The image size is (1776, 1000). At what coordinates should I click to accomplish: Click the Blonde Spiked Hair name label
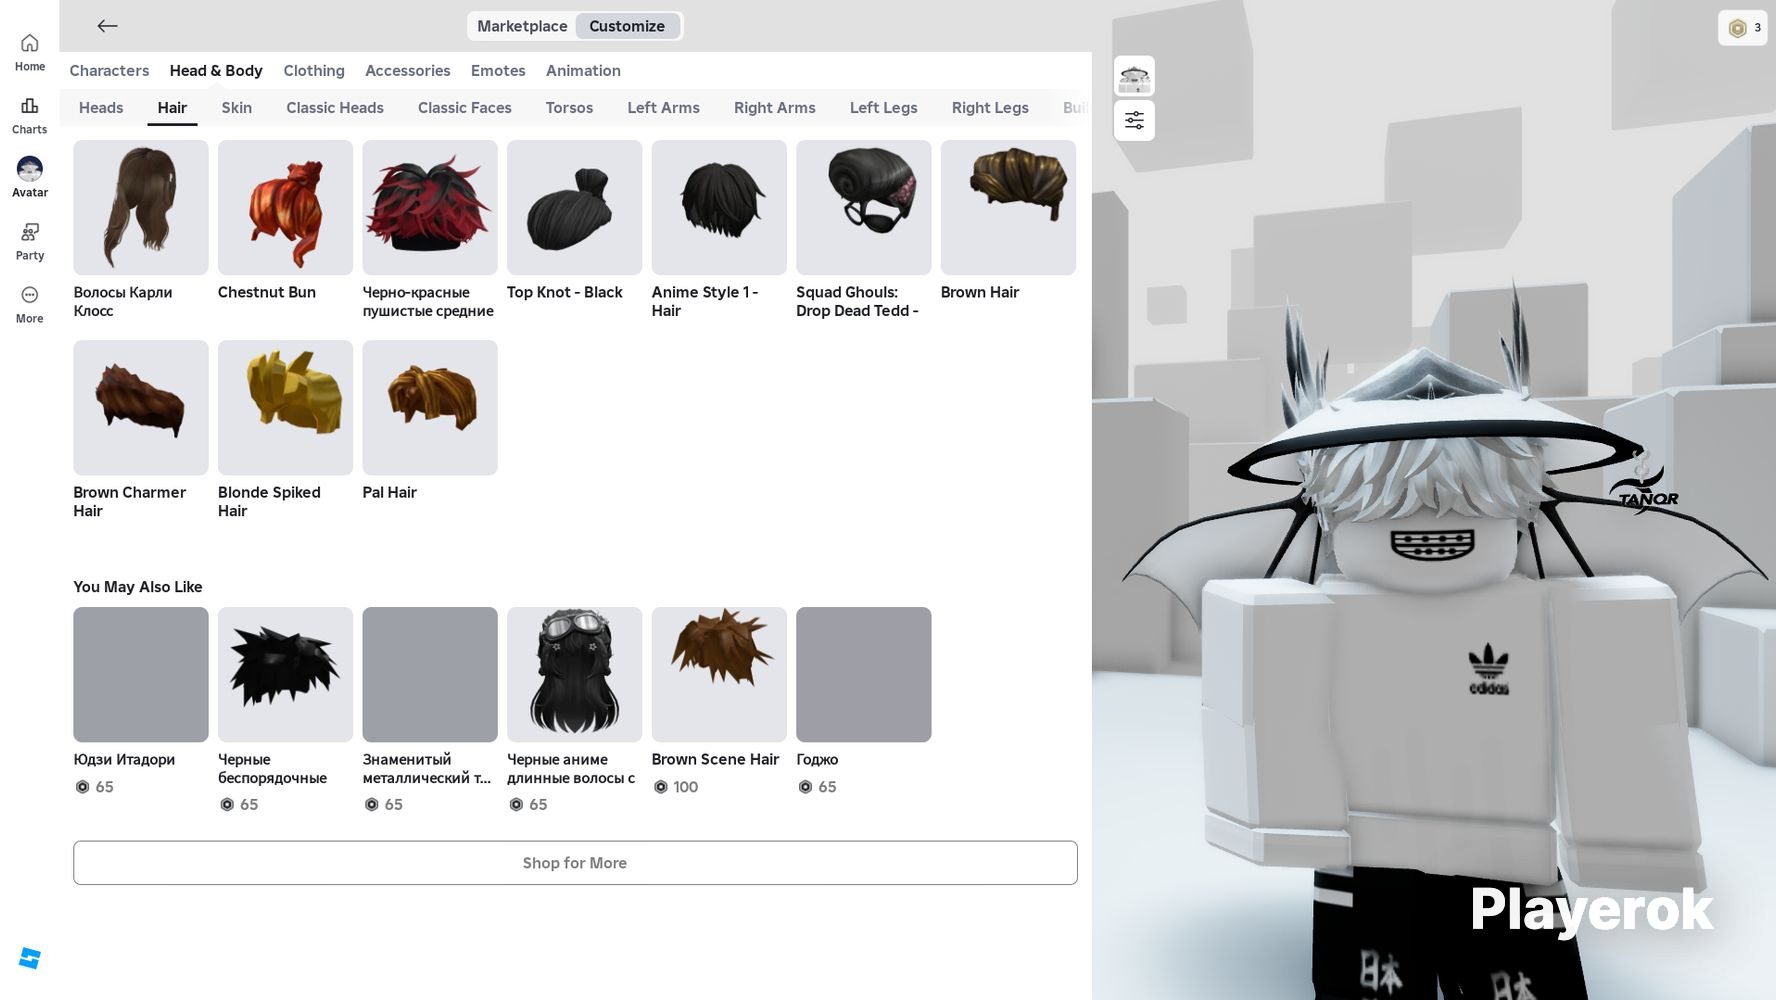269,501
